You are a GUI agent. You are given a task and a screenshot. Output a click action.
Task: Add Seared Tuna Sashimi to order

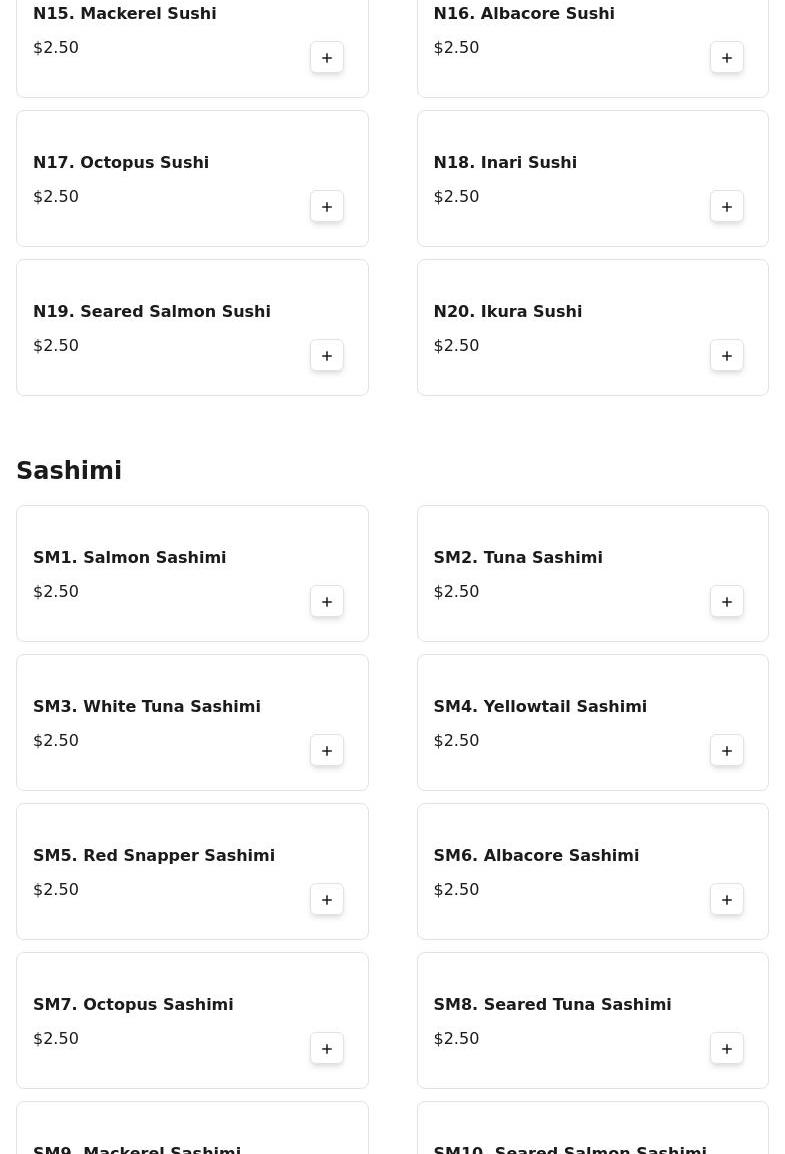(x=727, y=1049)
